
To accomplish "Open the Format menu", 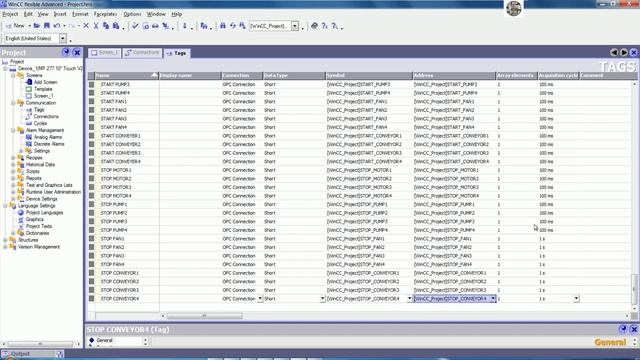I will pyautogui.click(x=80, y=14).
